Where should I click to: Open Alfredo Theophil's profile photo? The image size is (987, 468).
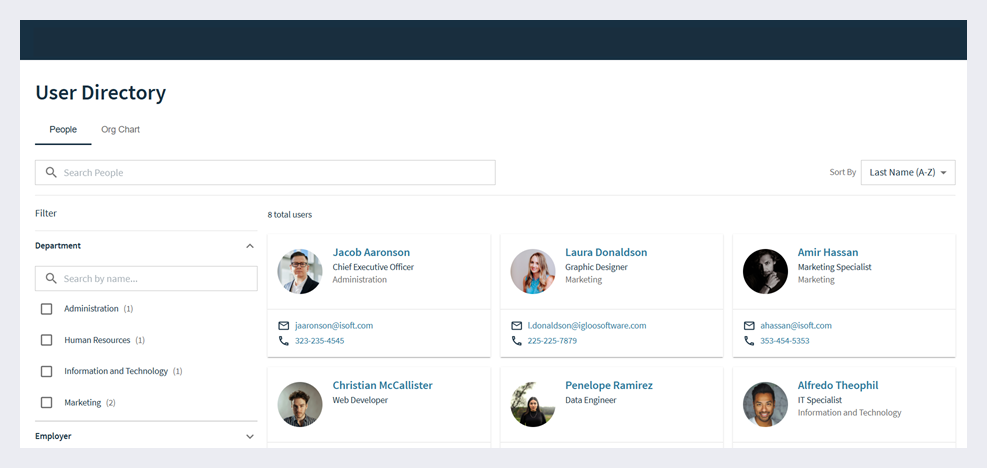pos(765,404)
